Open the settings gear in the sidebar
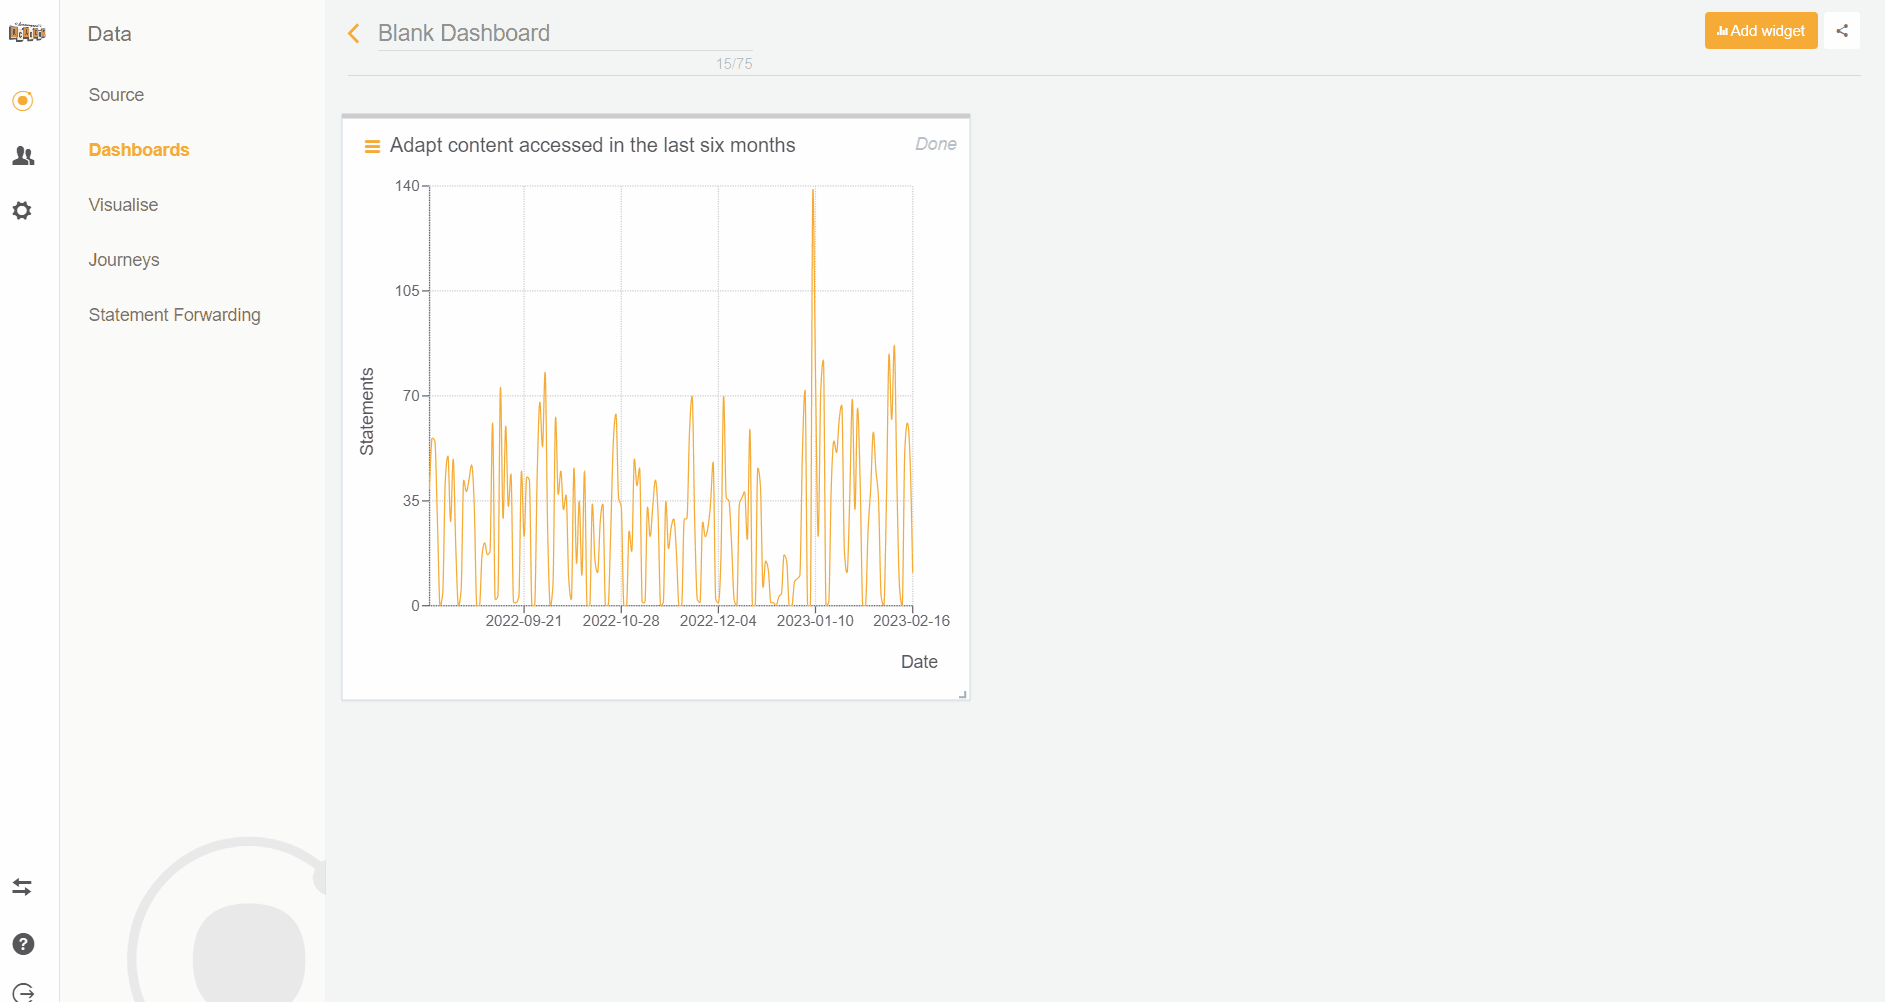The image size is (1885, 1002). coord(22,210)
